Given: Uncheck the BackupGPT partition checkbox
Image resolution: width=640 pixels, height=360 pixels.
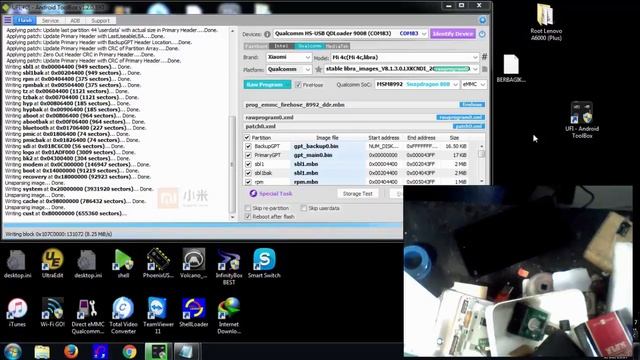Looking at the screenshot, I should pyautogui.click(x=248, y=146).
